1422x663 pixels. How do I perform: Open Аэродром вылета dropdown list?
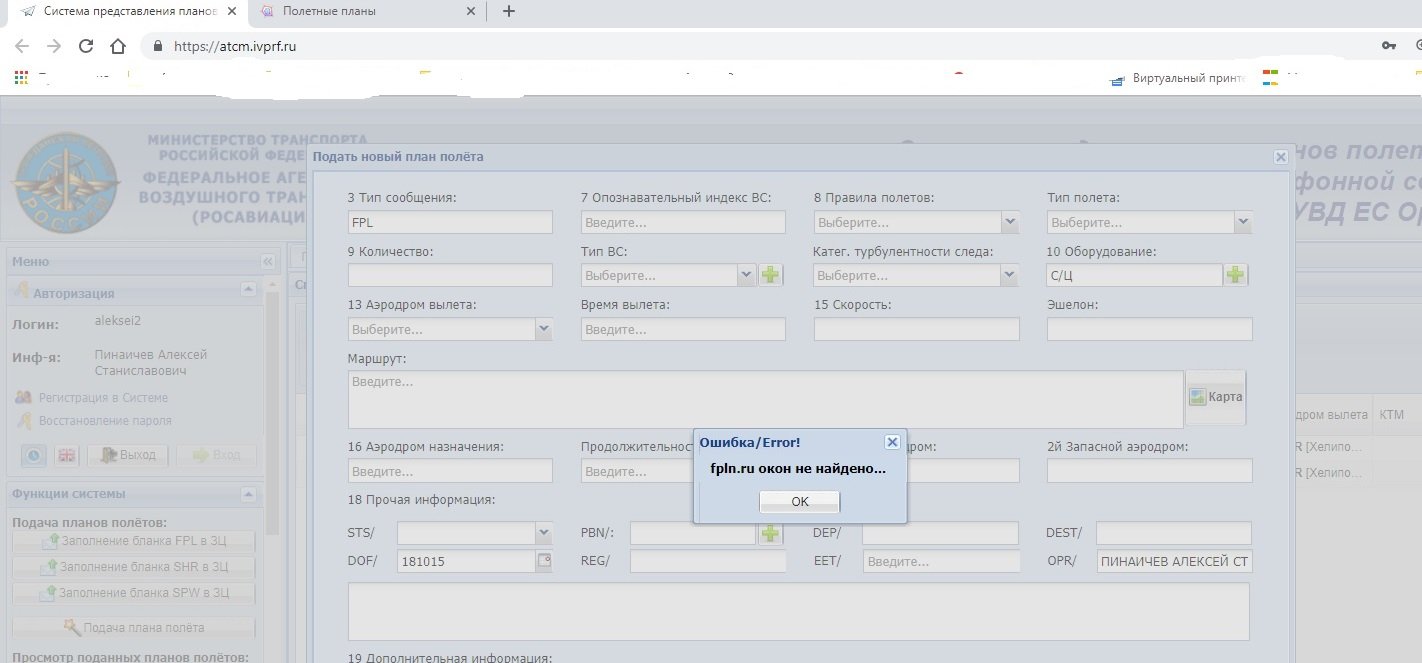point(543,329)
